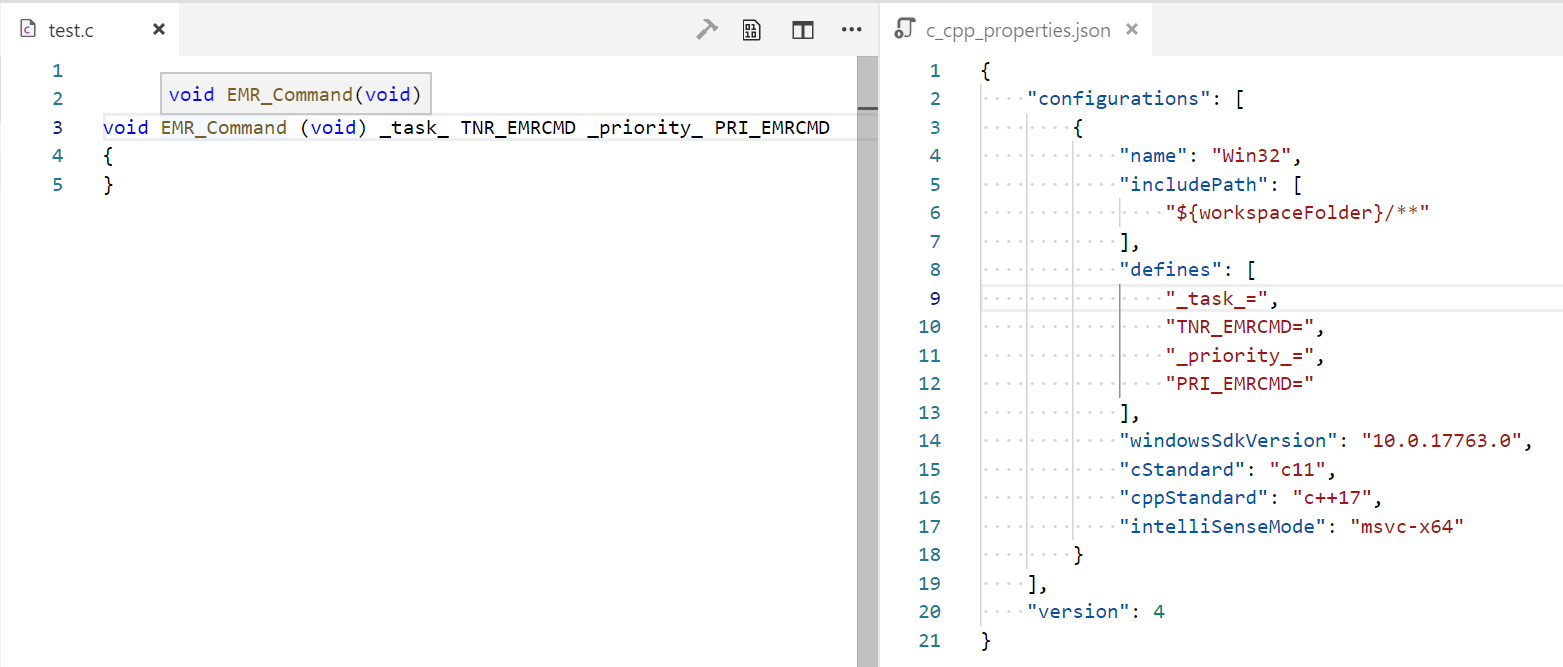Open the file in binary/hex view icon
Image resolution: width=1563 pixels, height=667 pixels.
[x=751, y=29]
